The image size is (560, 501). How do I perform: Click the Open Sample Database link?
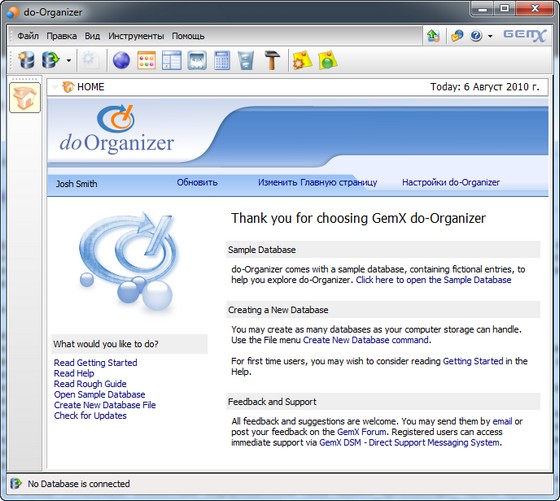pos(100,394)
